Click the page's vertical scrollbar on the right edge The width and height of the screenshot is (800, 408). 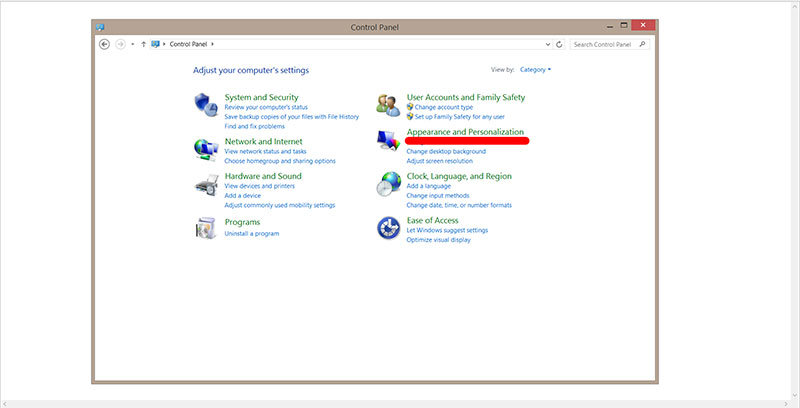click(796, 200)
